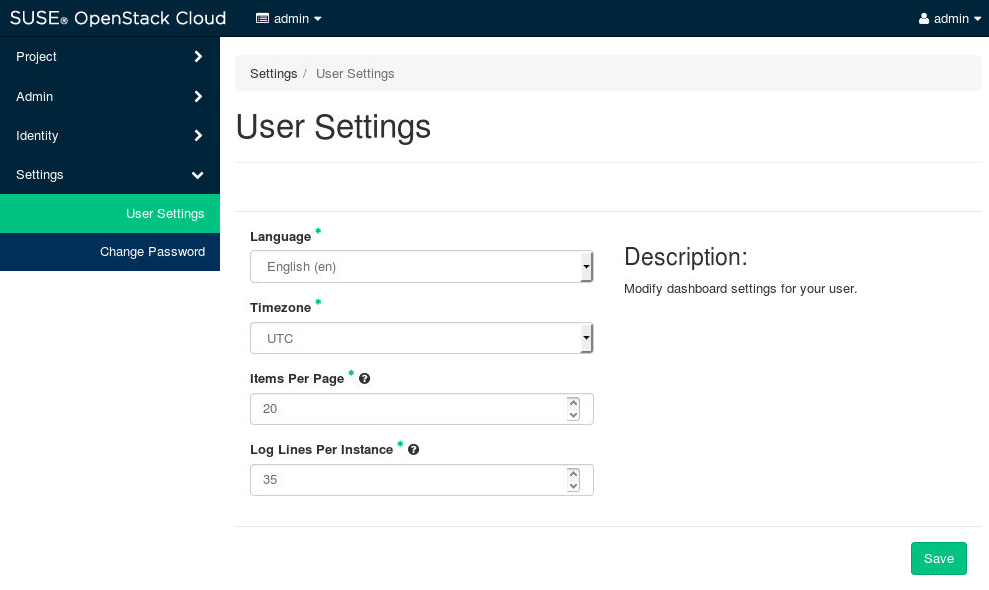Decrease Items Per Page with down arrow
Screen dimensions: 989x590
click(573, 415)
